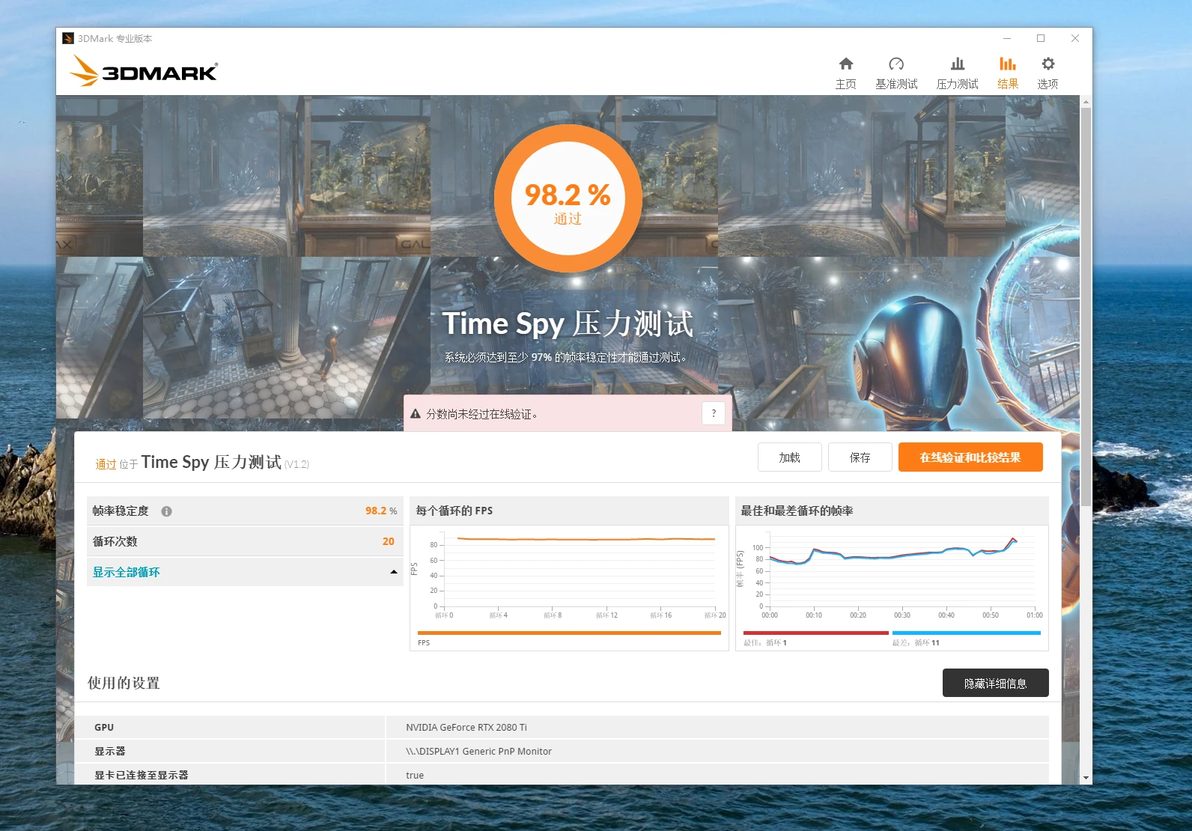Open the 结果 results chart icon
1192x831 pixels.
click(1007, 73)
